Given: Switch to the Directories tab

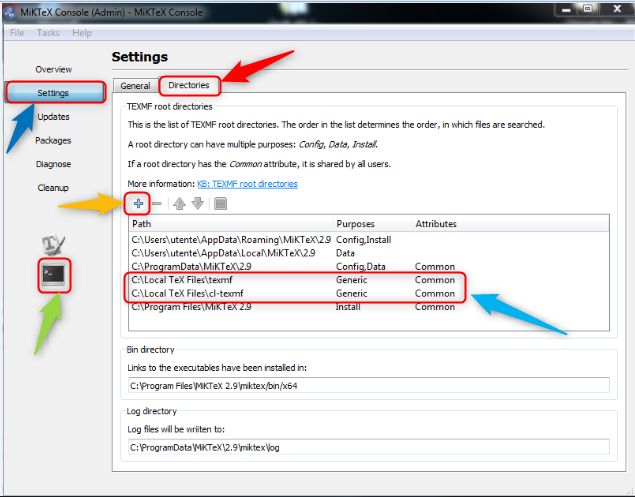Looking at the screenshot, I should (x=189, y=85).
